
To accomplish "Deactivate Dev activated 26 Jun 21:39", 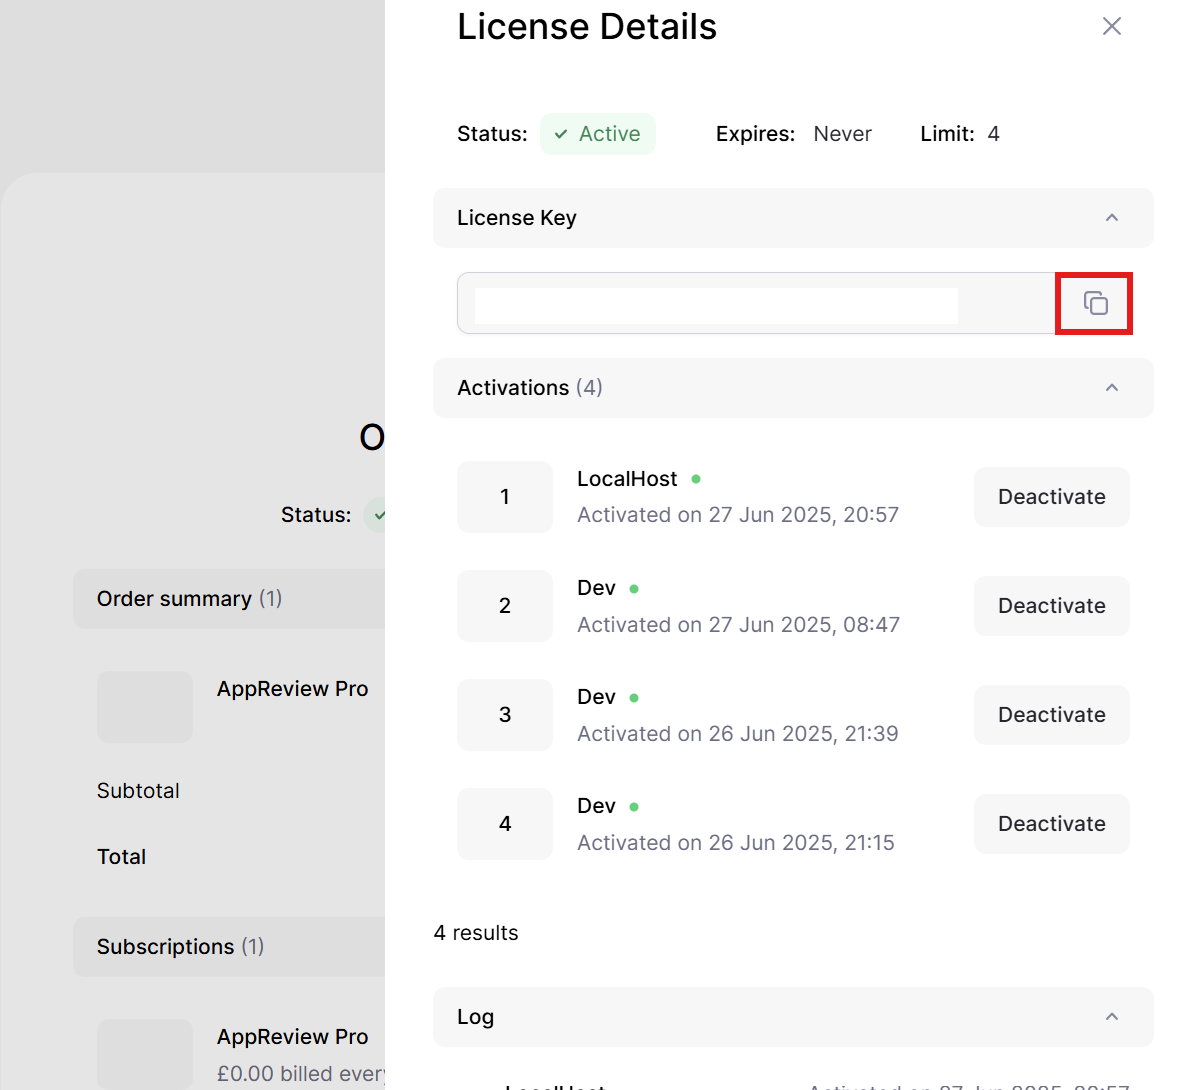I will tap(1051, 715).
